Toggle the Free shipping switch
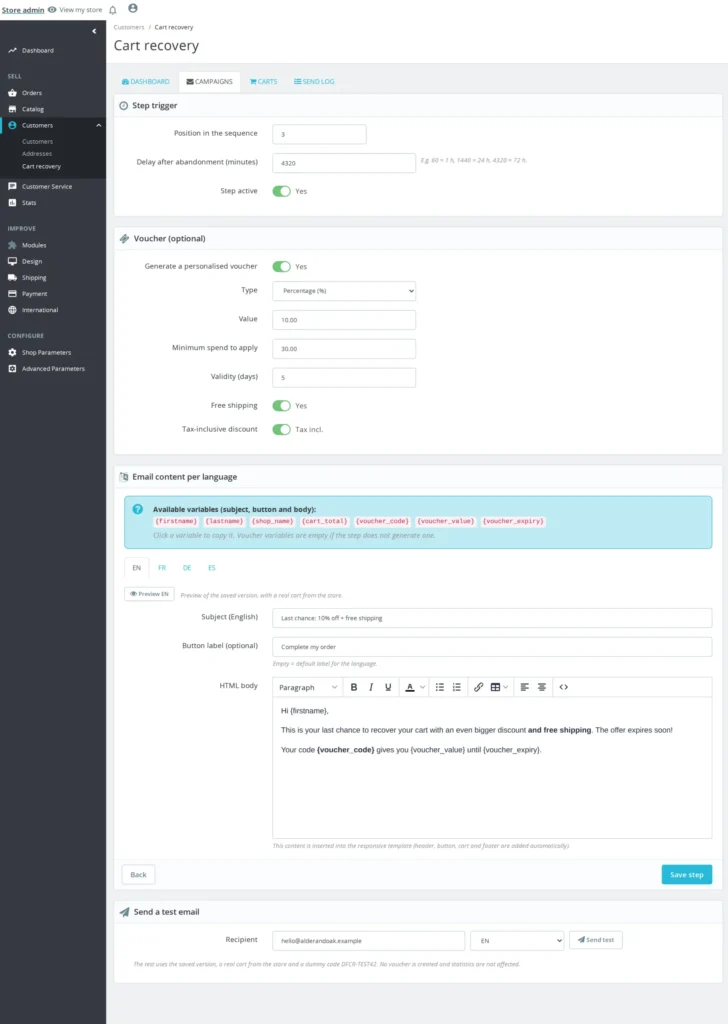This screenshot has width=728, height=1024. tap(281, 406)
